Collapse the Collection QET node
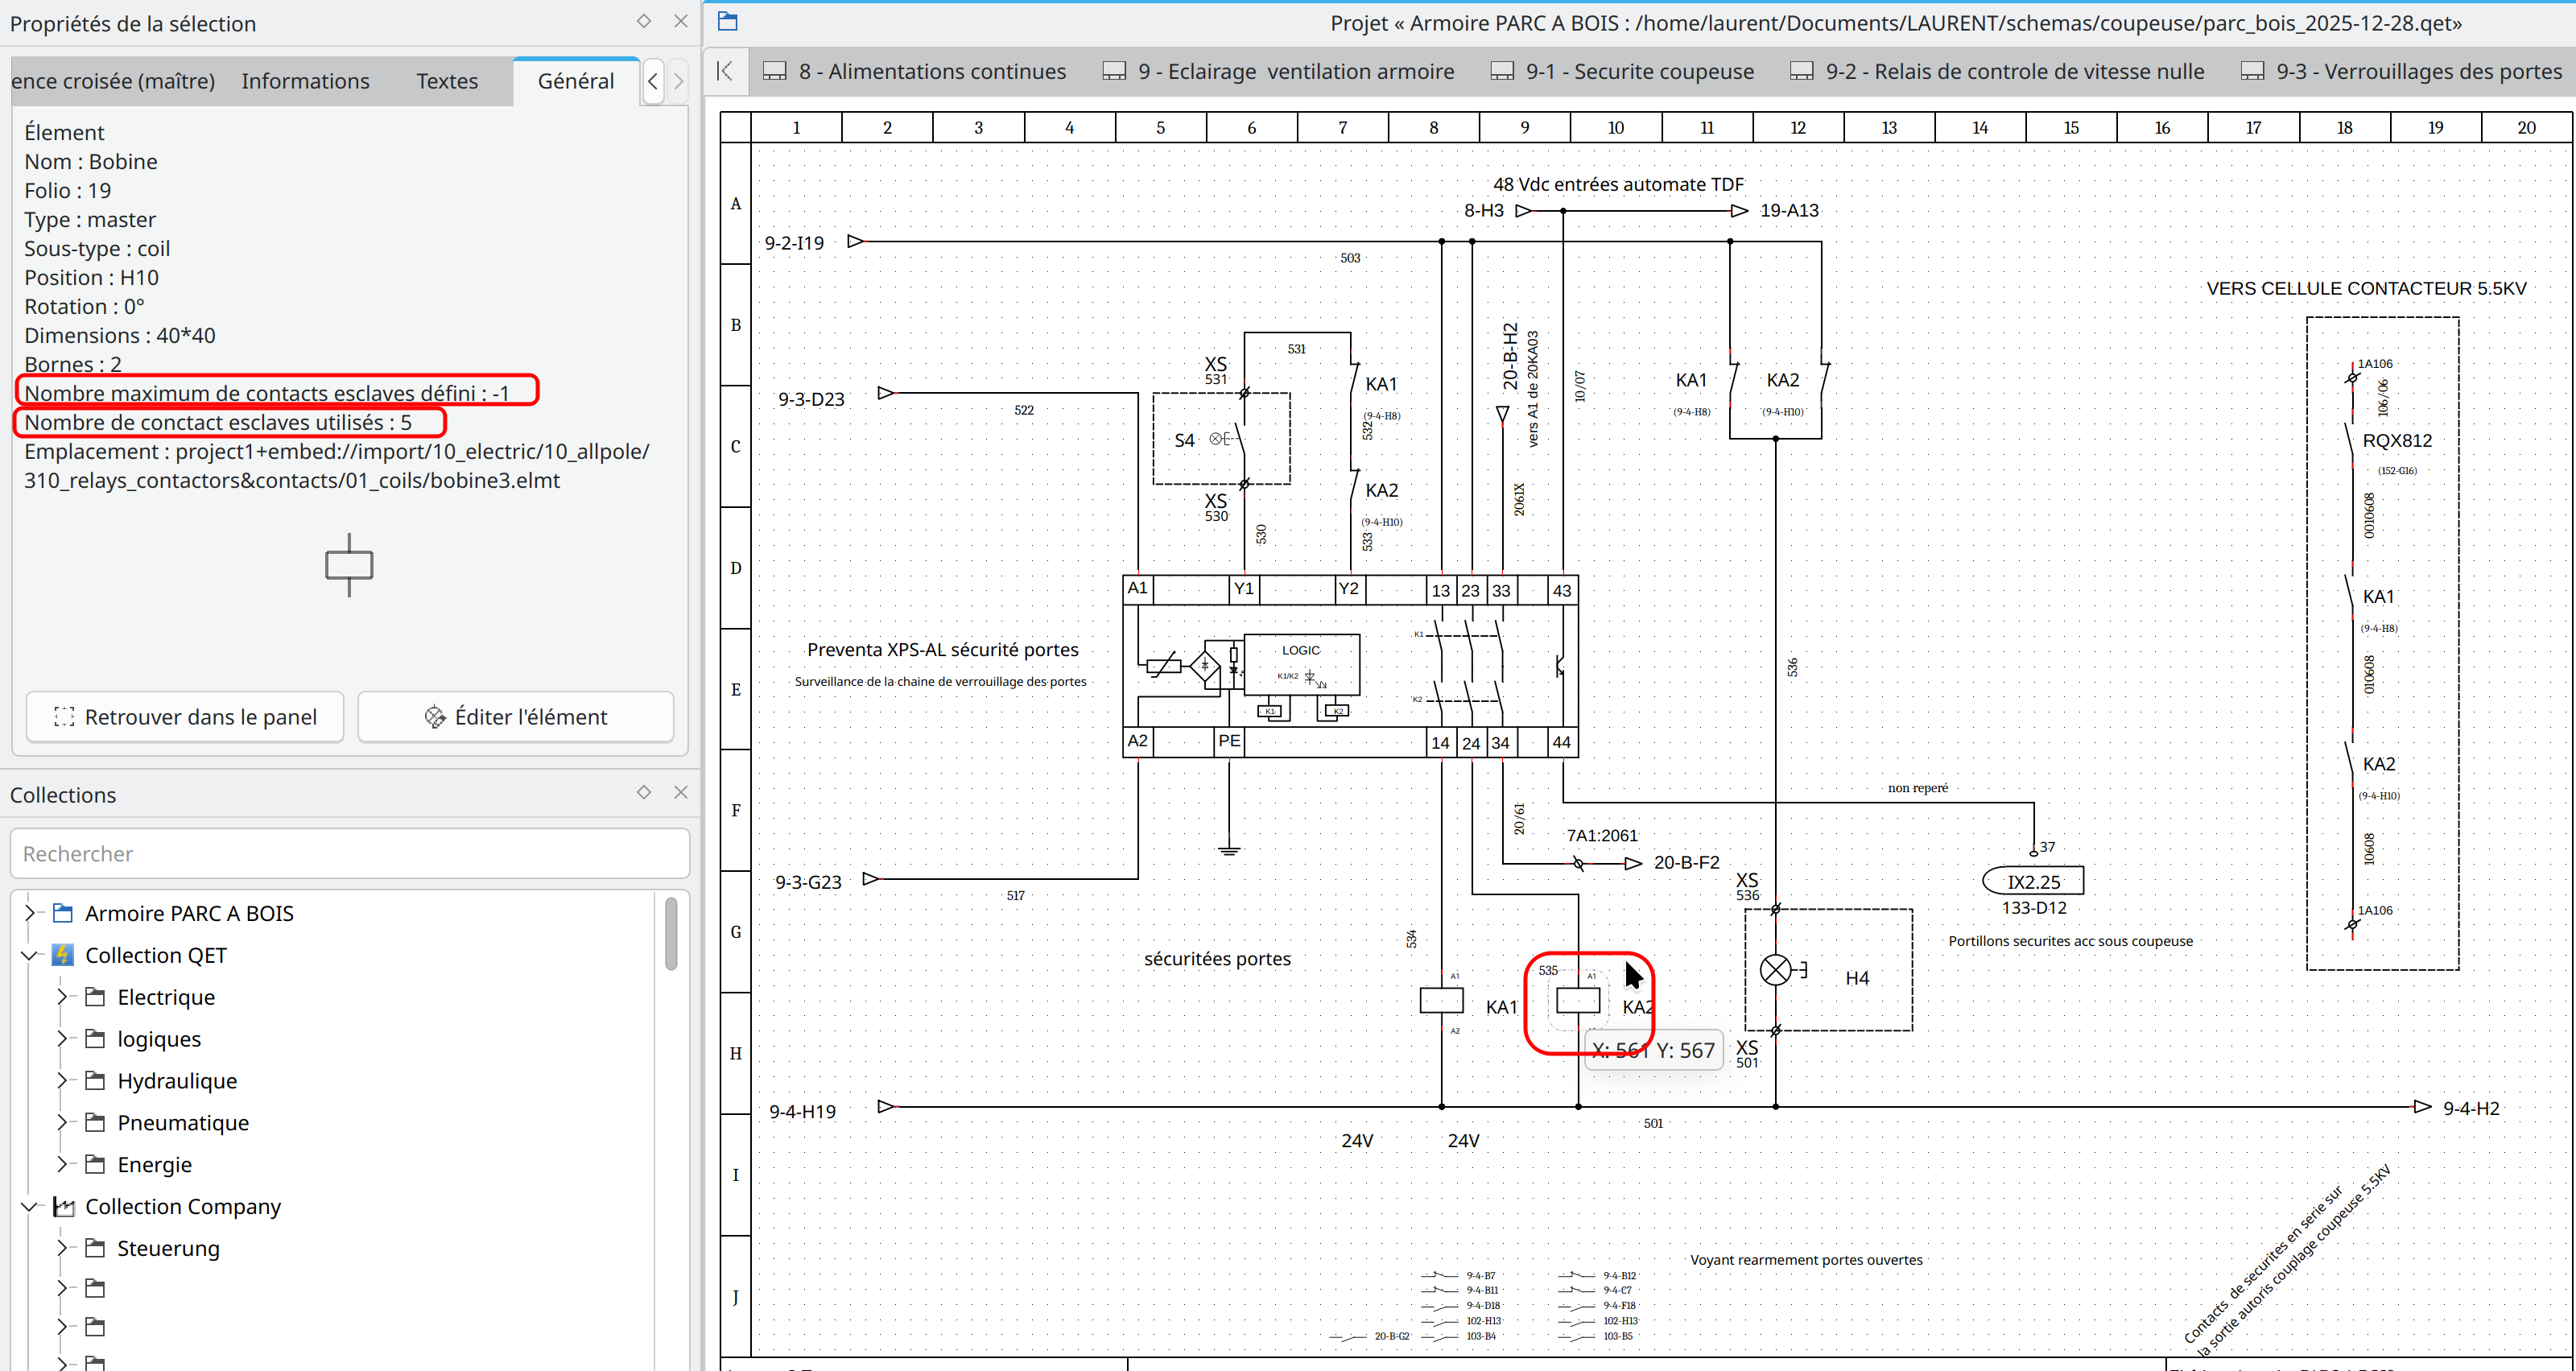Screen dimensions: 2576x1371 (x=30, y=955)
